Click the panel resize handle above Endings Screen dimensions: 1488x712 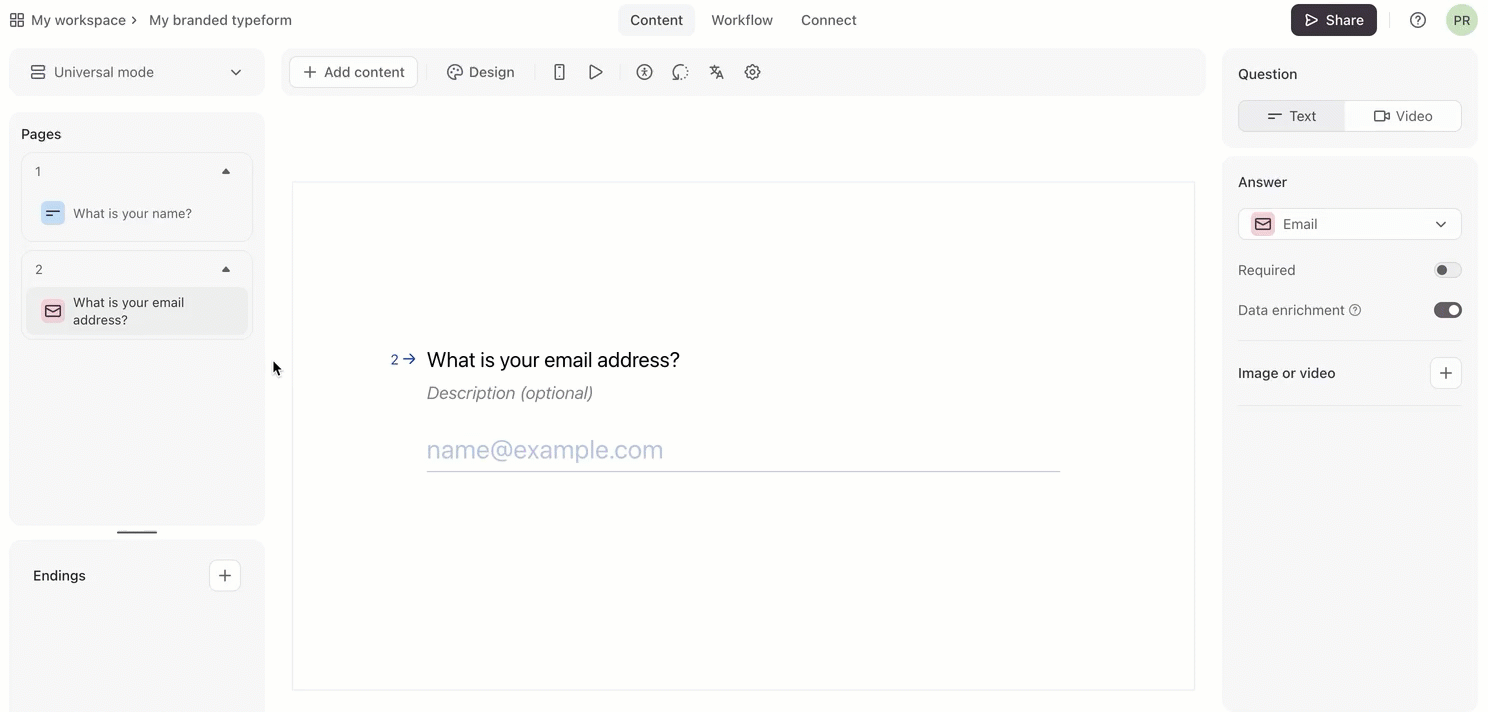pos(137,532)
